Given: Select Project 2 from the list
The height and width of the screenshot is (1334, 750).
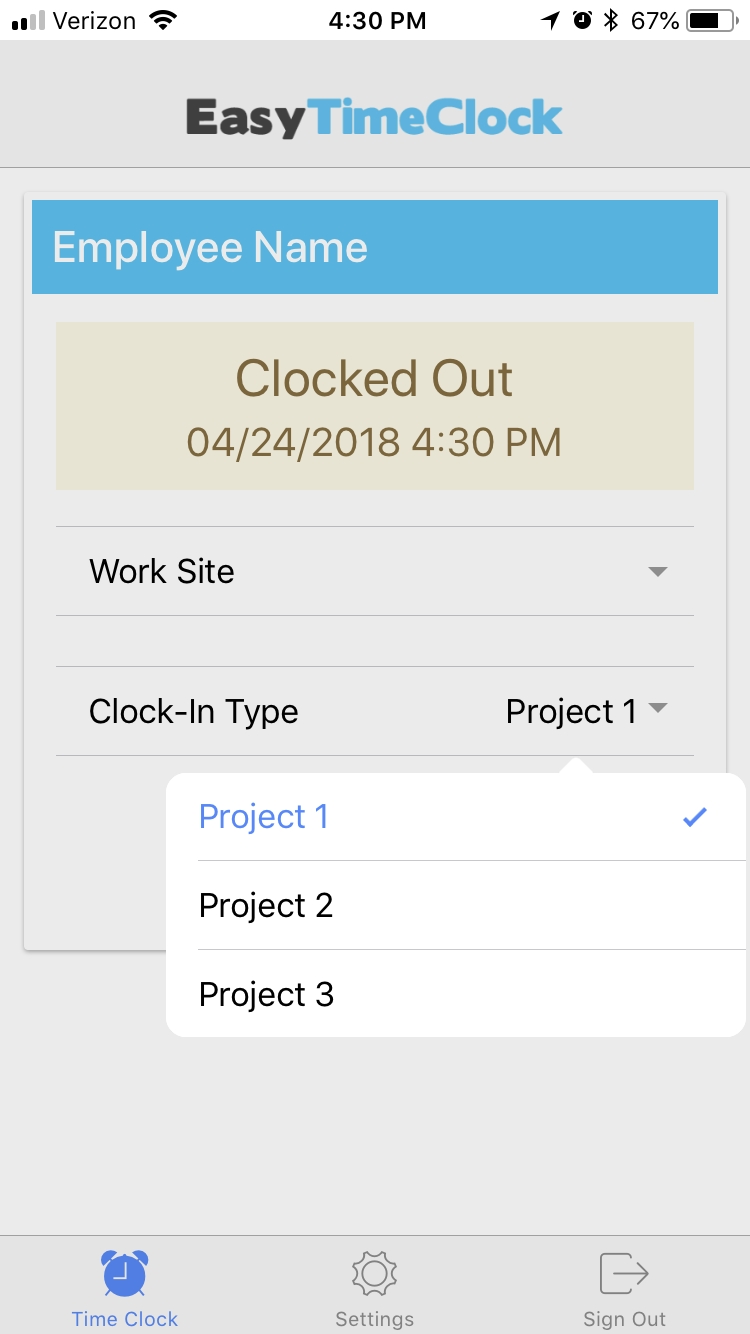Looking at the screenshot, I should pos(456,905).
